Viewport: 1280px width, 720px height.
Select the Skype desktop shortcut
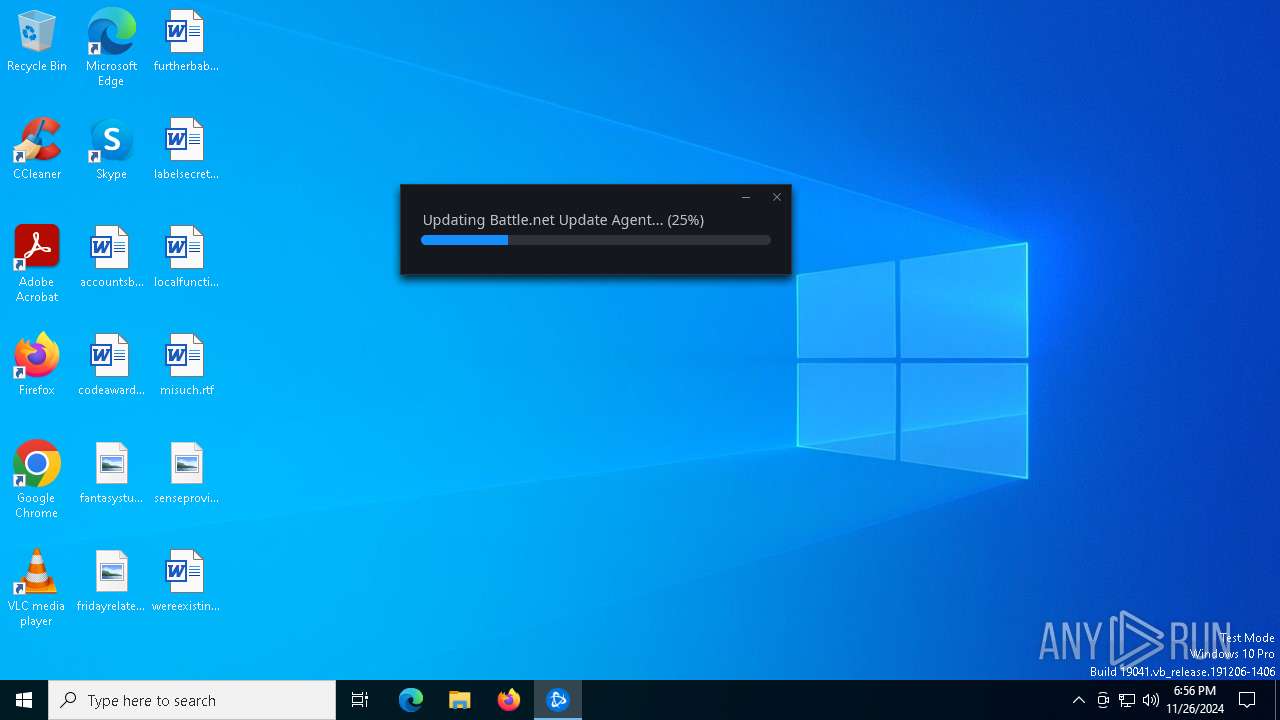[x=111, y=150]
